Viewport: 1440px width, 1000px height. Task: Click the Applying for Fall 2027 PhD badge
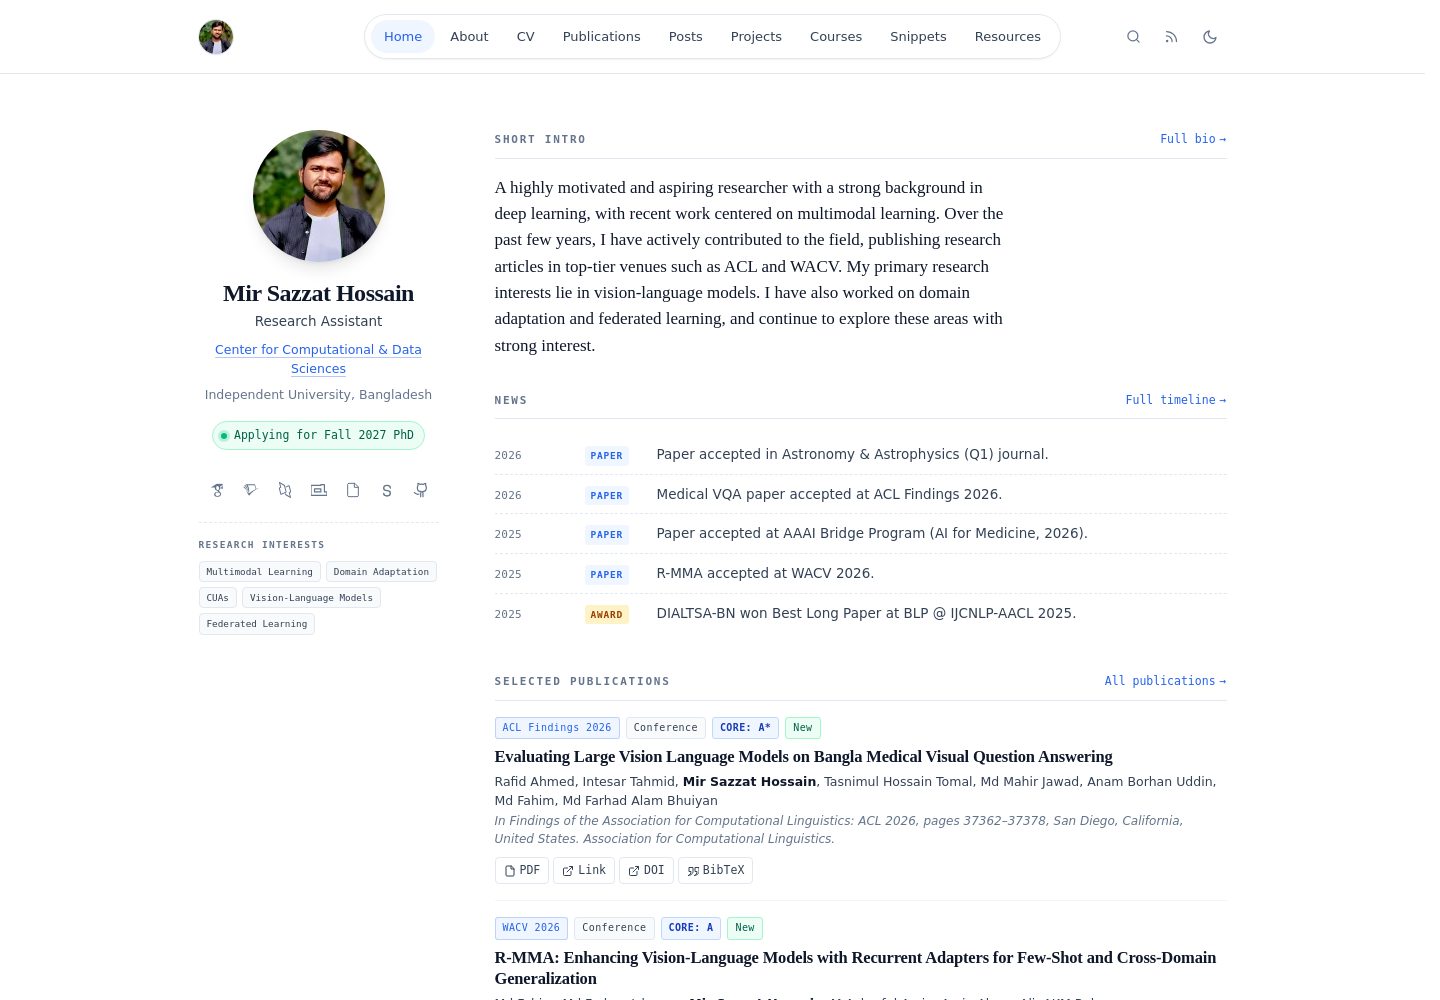[x=318, y=436]
